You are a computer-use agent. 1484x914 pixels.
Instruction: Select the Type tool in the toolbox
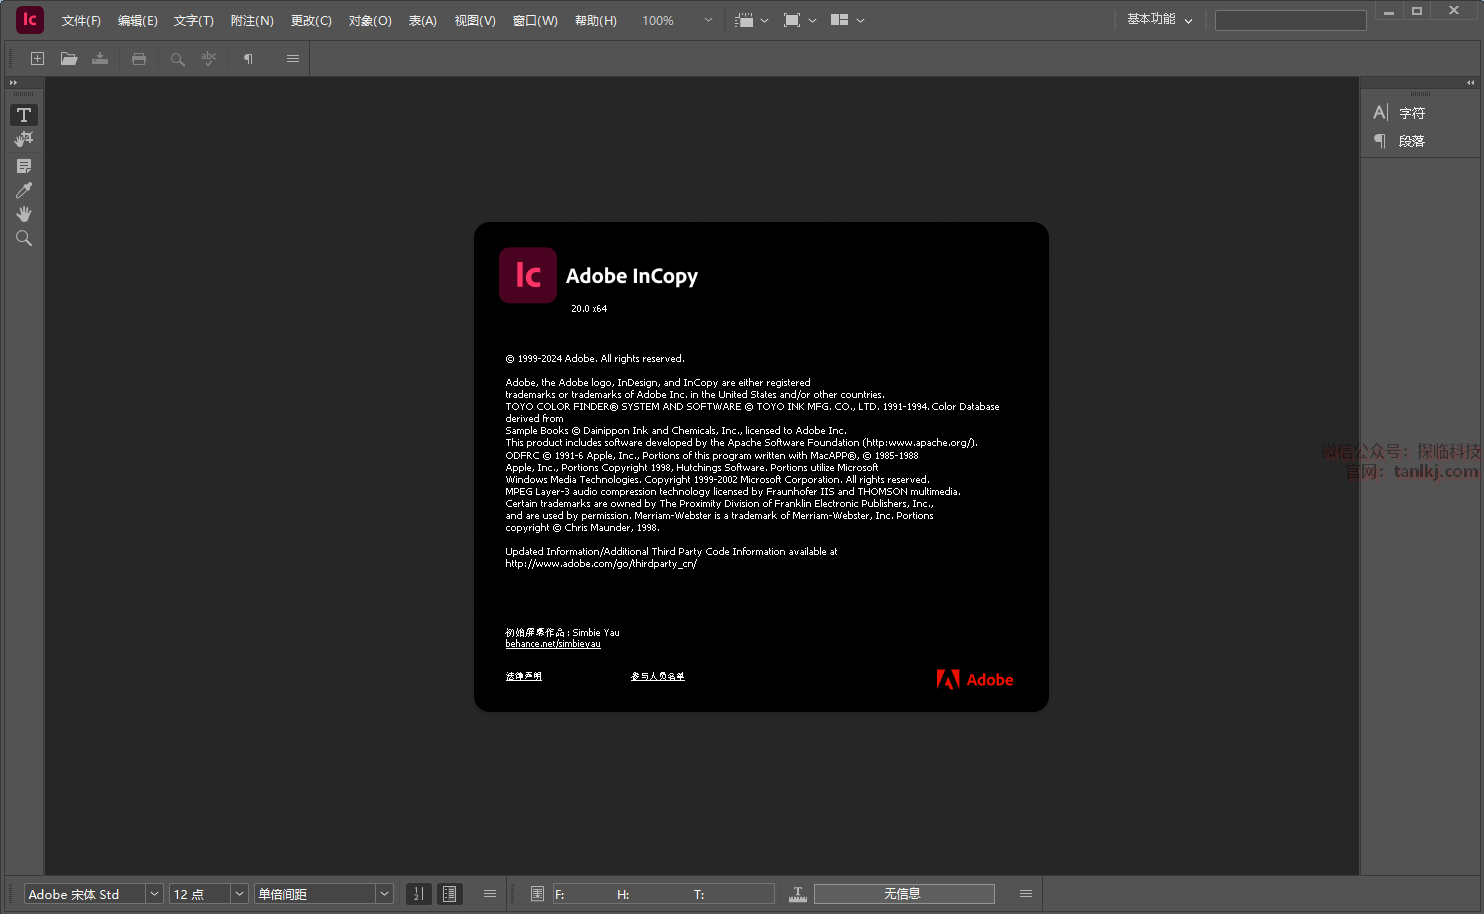coord(24,115)
